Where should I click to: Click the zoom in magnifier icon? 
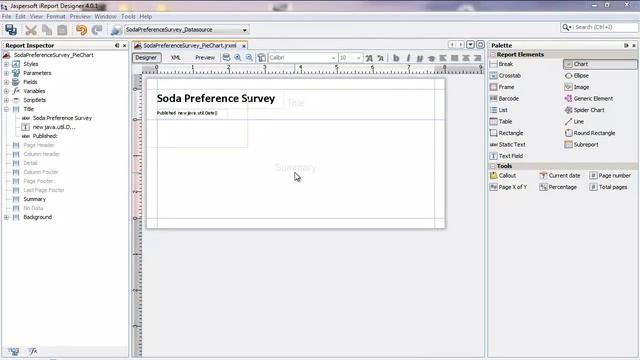pos(238,58)
